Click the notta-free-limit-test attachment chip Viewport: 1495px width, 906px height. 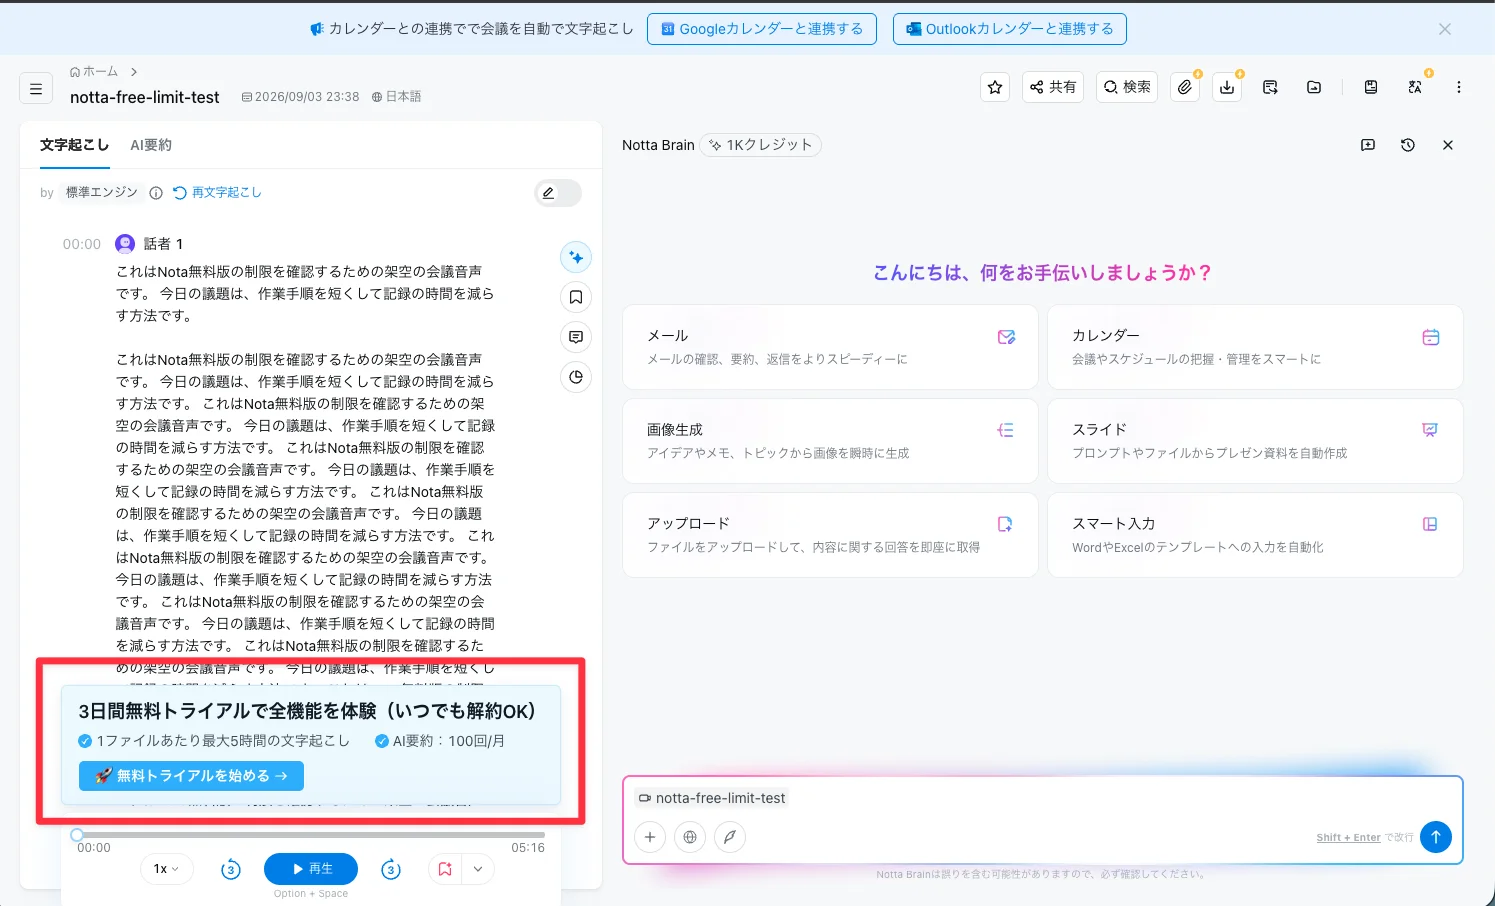(712, 798)
